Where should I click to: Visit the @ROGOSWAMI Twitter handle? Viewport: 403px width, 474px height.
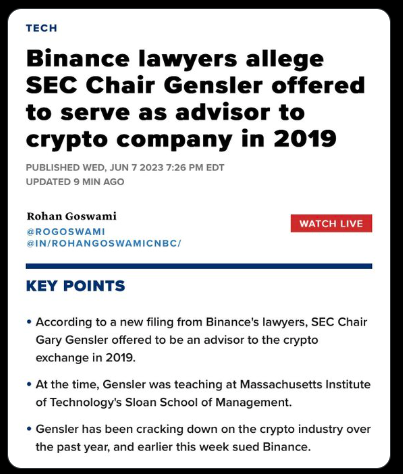[x=66, y=231]
